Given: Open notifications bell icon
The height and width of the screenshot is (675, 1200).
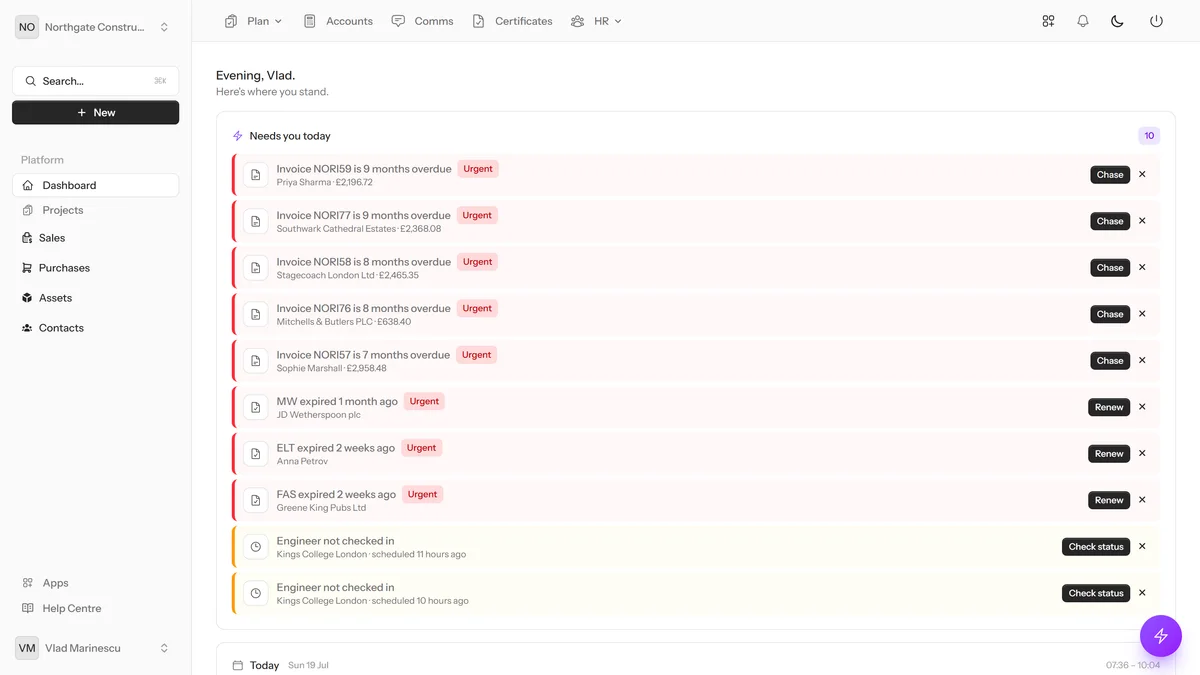Looking at the screenshot, I should (x=1083, y=21).
